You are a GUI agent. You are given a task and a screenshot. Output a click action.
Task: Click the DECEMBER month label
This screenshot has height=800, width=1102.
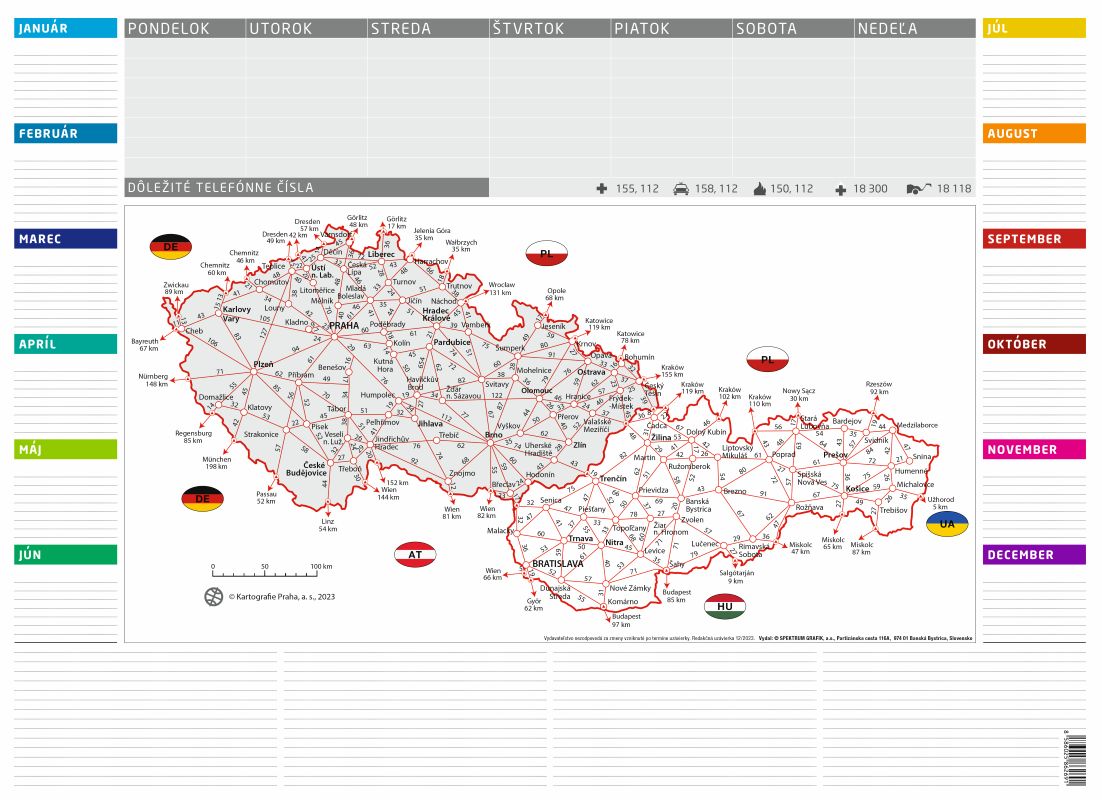click(1034, 555)
